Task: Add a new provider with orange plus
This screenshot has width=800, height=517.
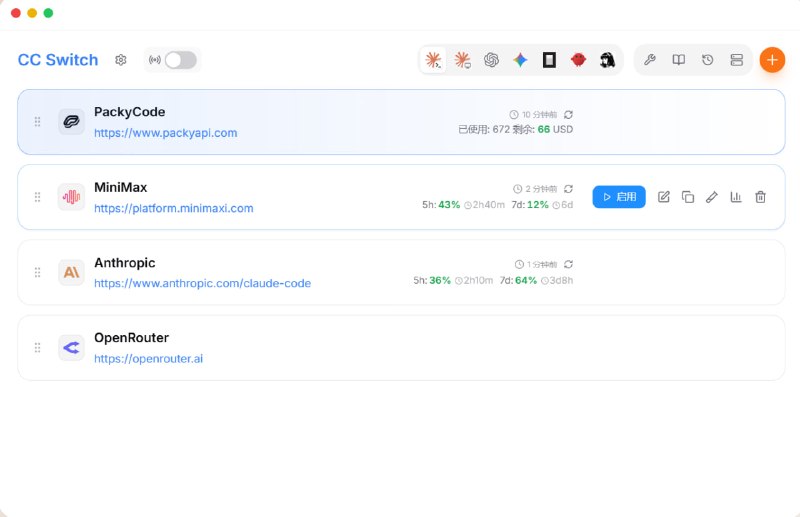Action: pos(772,60)
